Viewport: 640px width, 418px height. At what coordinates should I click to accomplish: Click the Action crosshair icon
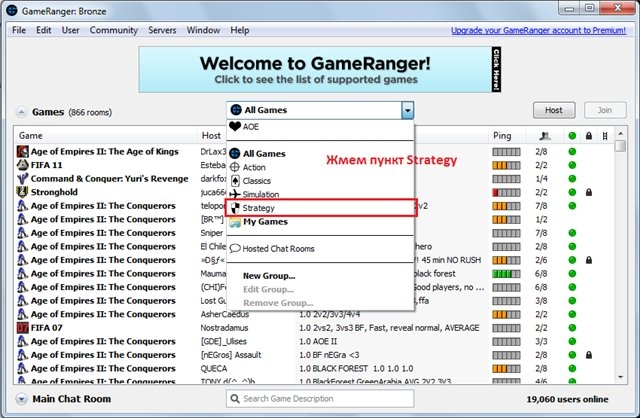coord(236,167)
